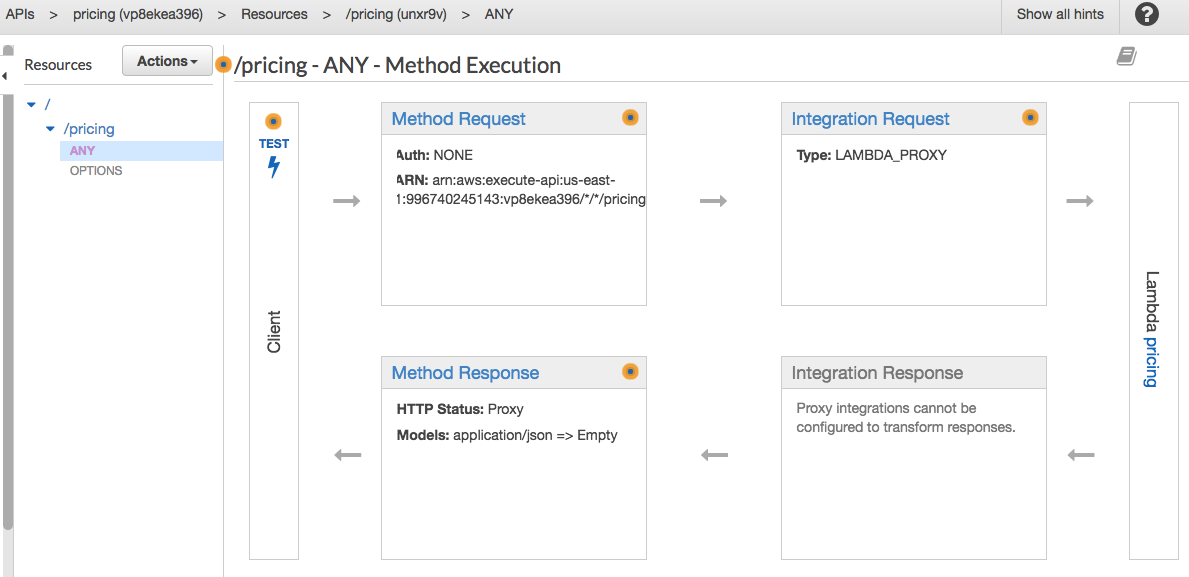
Task: Click the orange status dot on Integration Request
Action: click(x=1030, y=117)
